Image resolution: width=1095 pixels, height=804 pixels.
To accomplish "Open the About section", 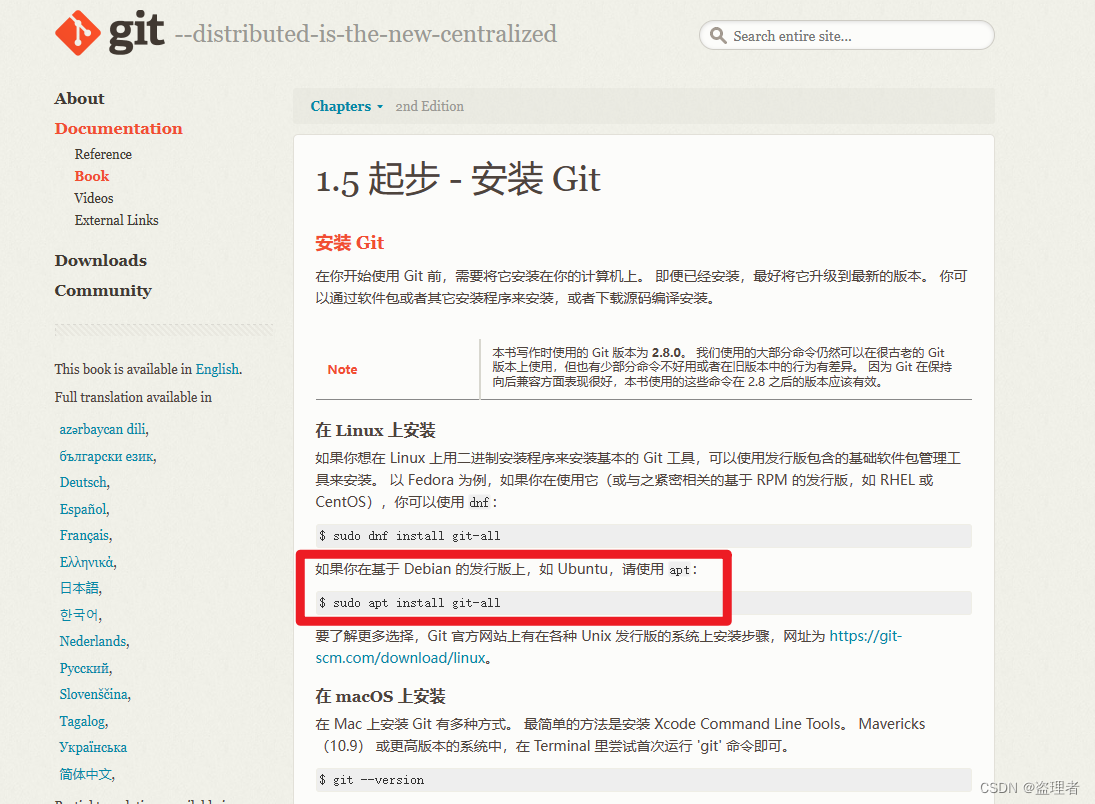I will coord(80,98).
